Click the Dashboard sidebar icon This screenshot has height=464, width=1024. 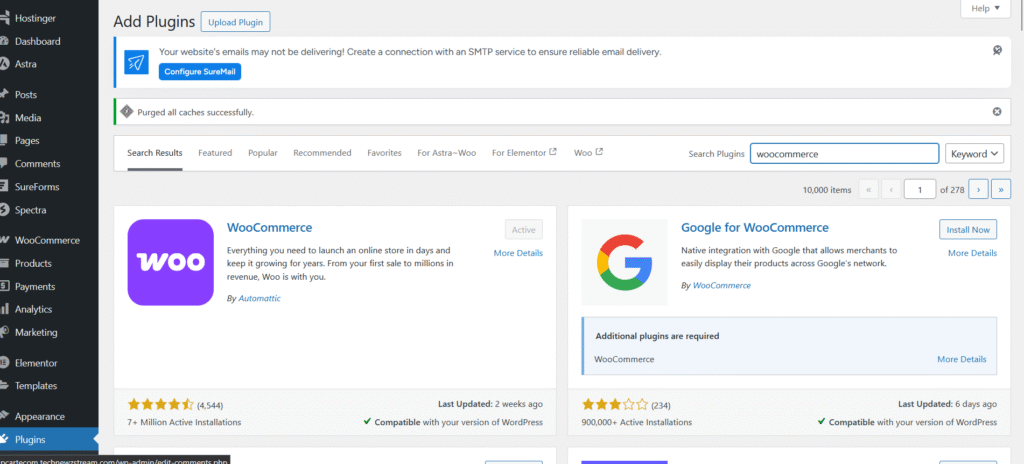3,41
